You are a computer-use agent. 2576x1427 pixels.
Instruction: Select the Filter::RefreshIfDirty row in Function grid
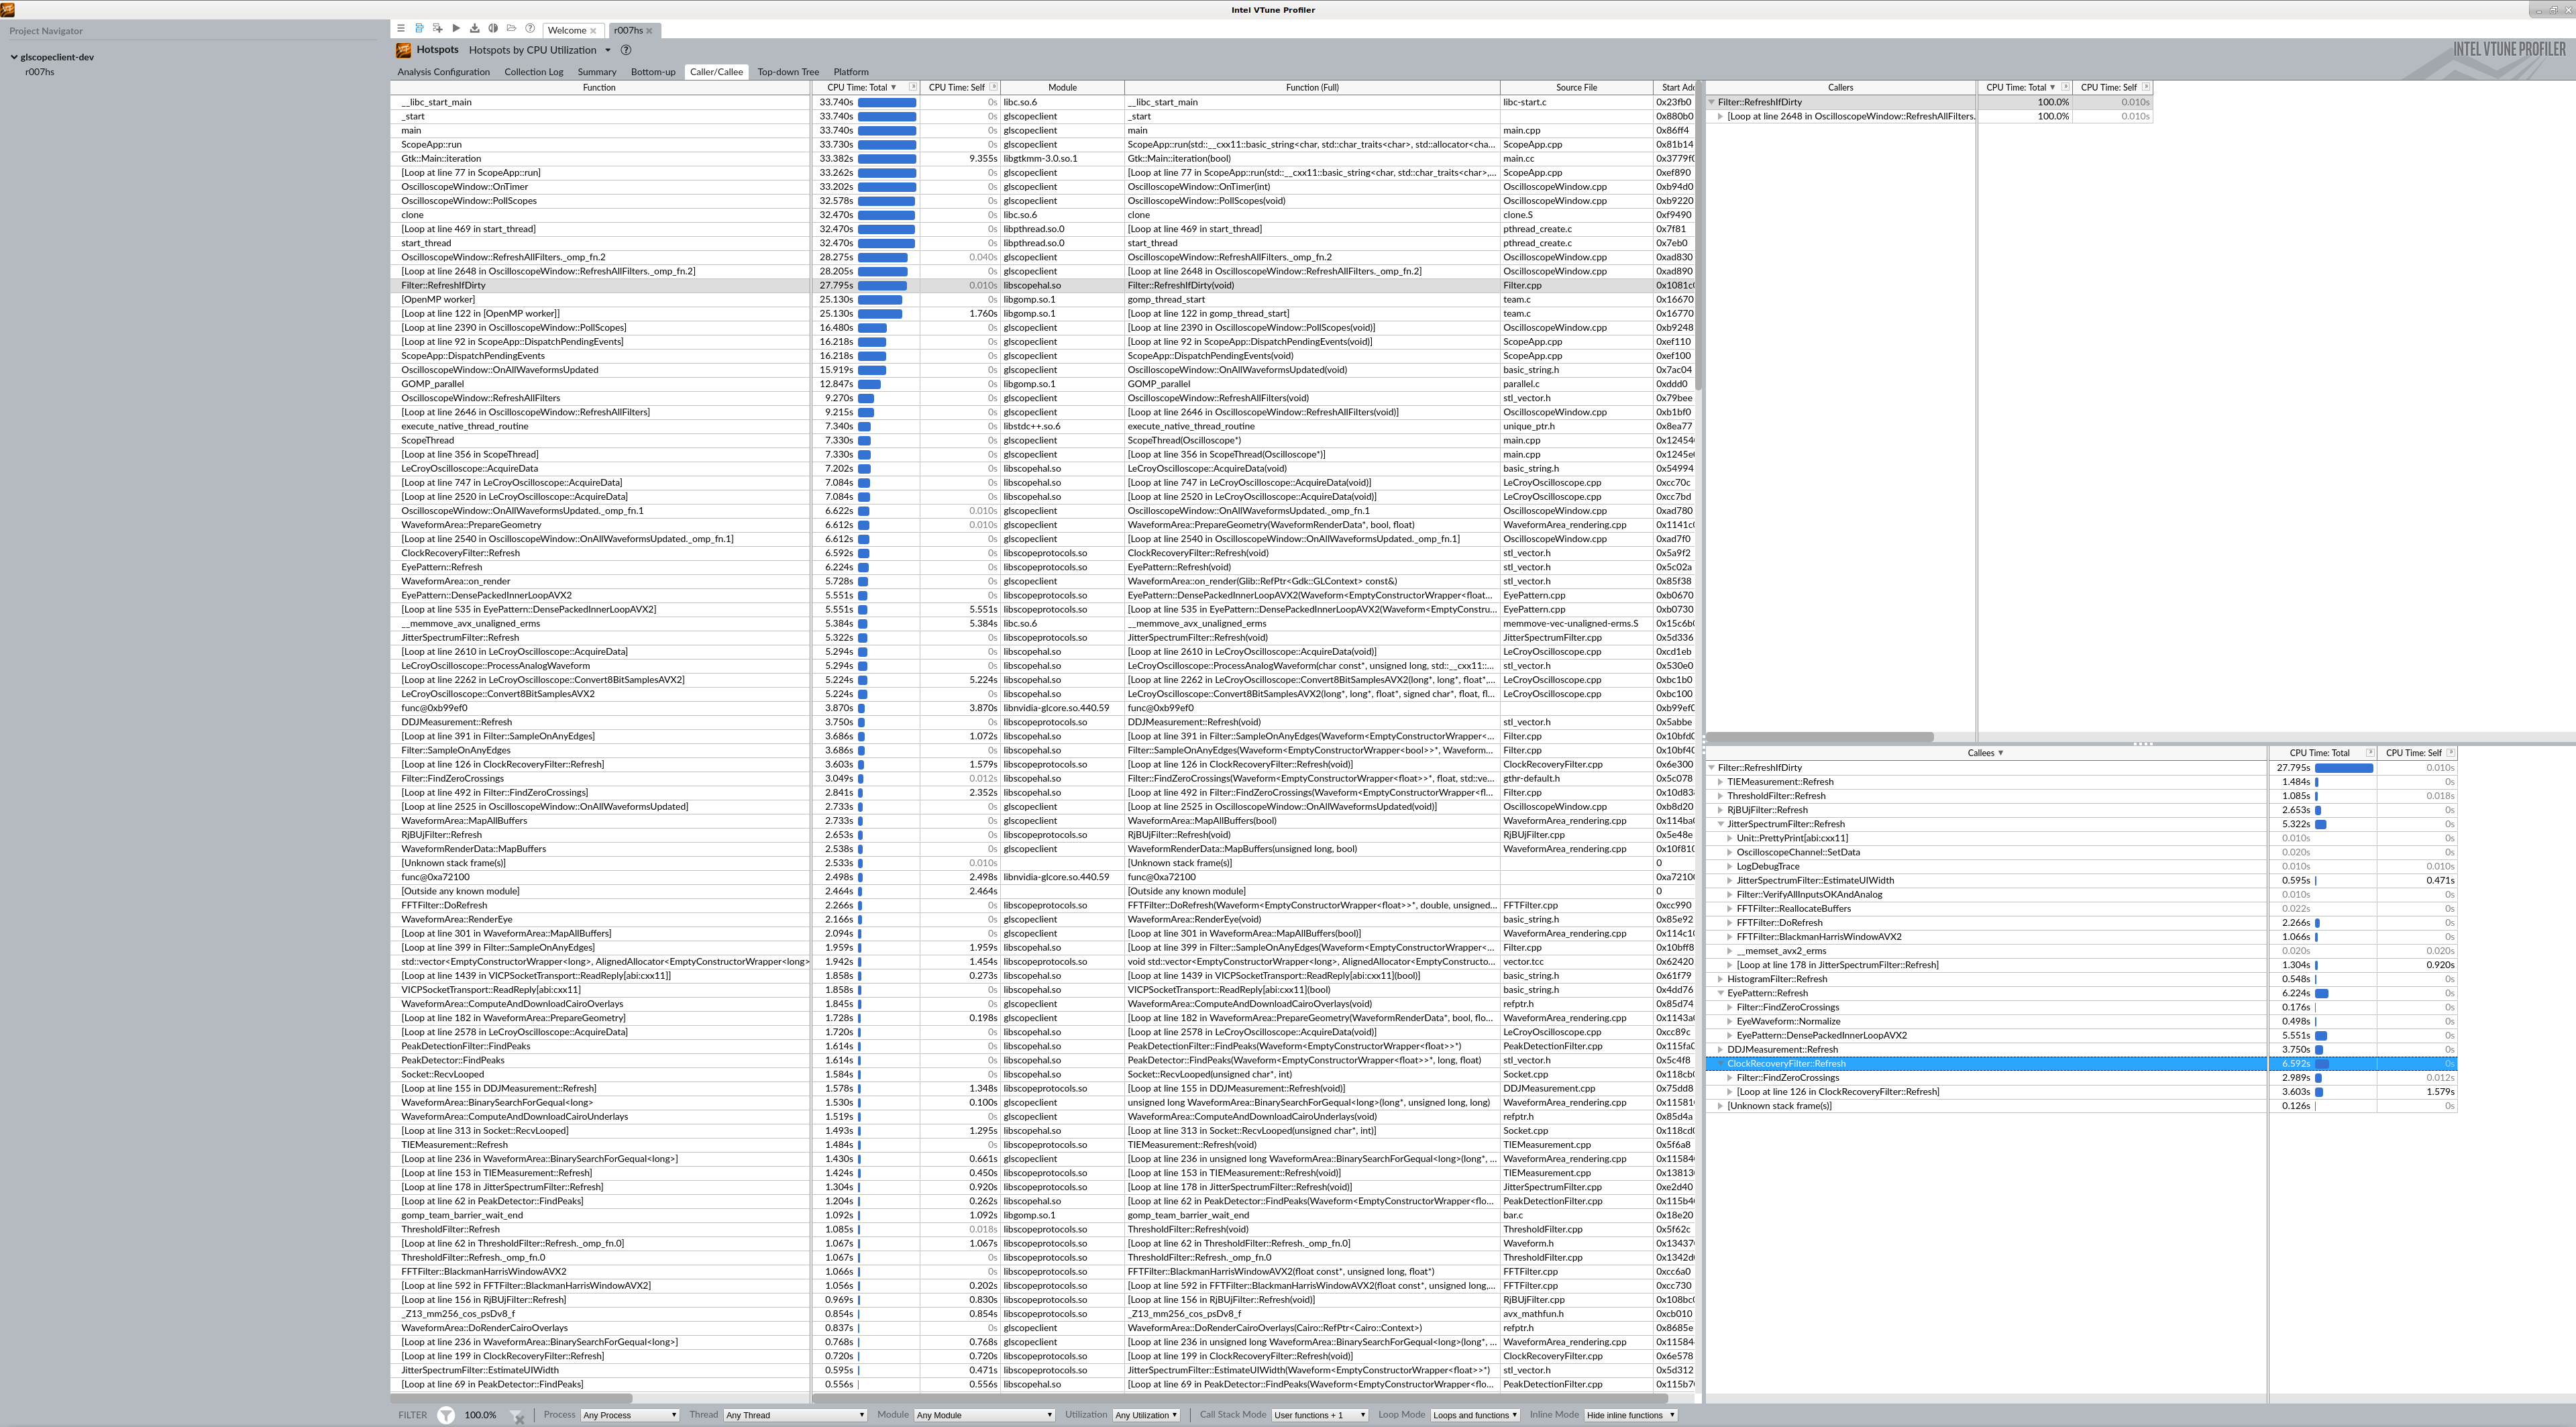coord(1042,285)
